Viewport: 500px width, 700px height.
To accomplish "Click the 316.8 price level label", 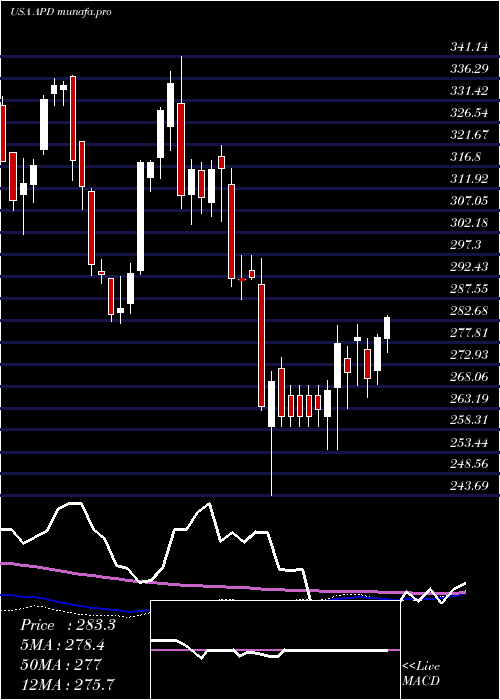I will point(465,157).
